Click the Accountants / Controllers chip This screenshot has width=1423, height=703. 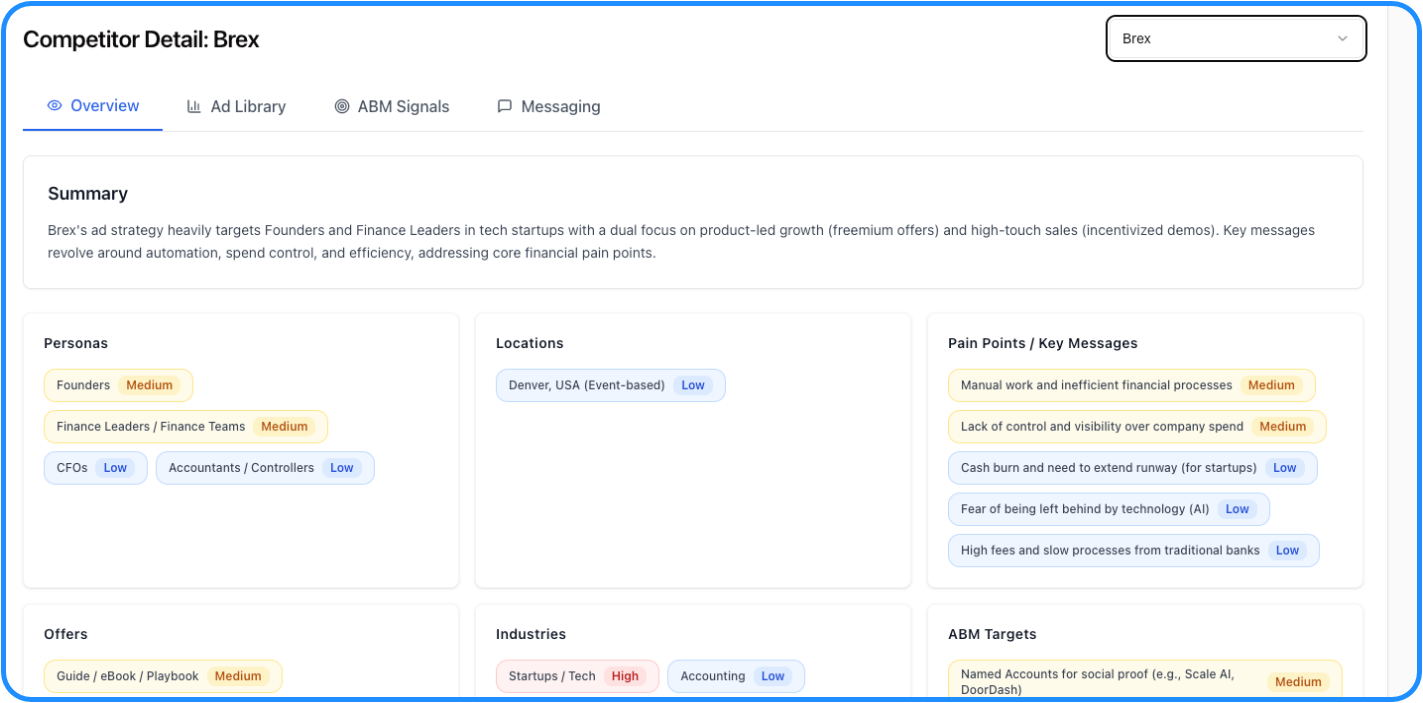pos(264,468)
